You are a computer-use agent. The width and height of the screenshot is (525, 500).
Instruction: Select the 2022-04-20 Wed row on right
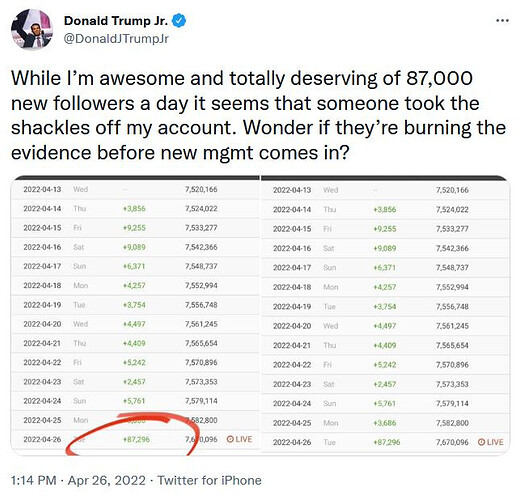(386, 326)
